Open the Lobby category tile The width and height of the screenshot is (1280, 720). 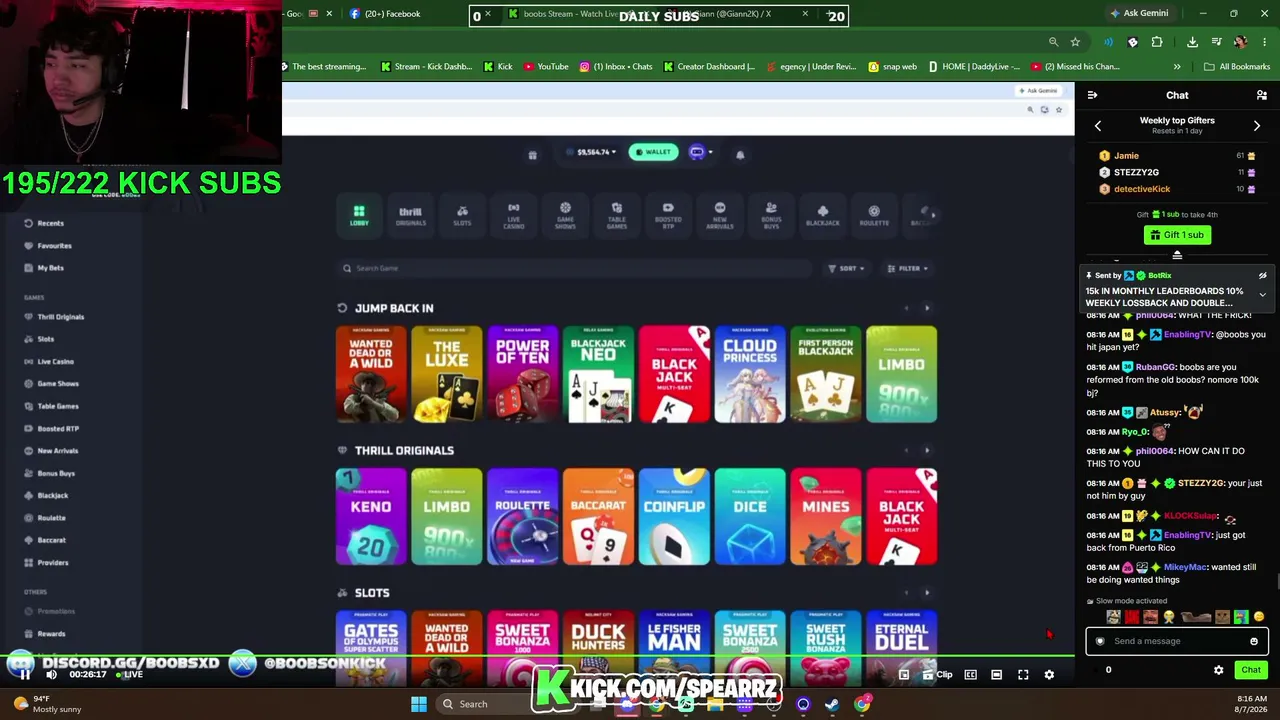pyautogui.click(x=359, y=215)
